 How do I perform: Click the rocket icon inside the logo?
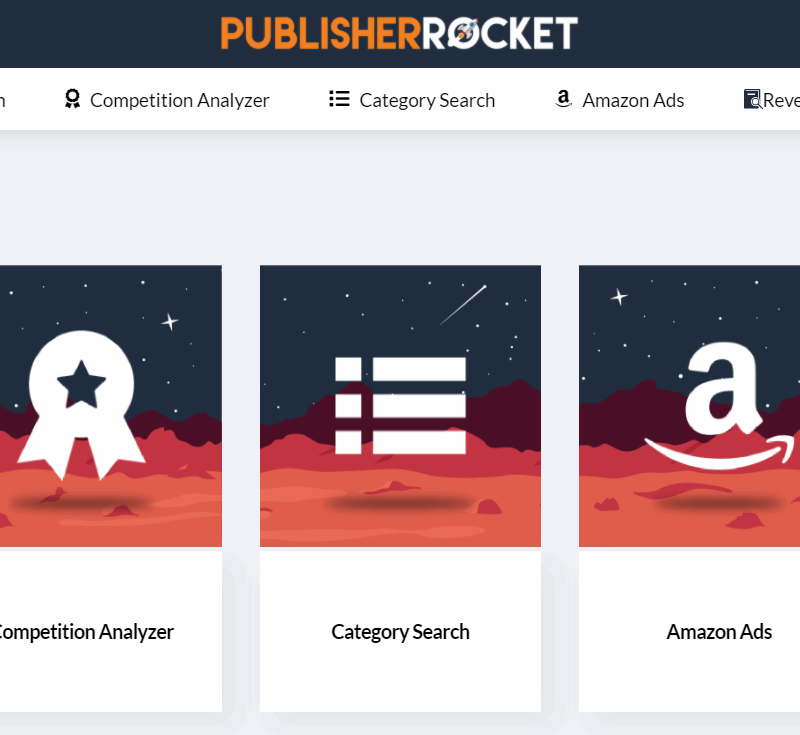click(464, 32)
